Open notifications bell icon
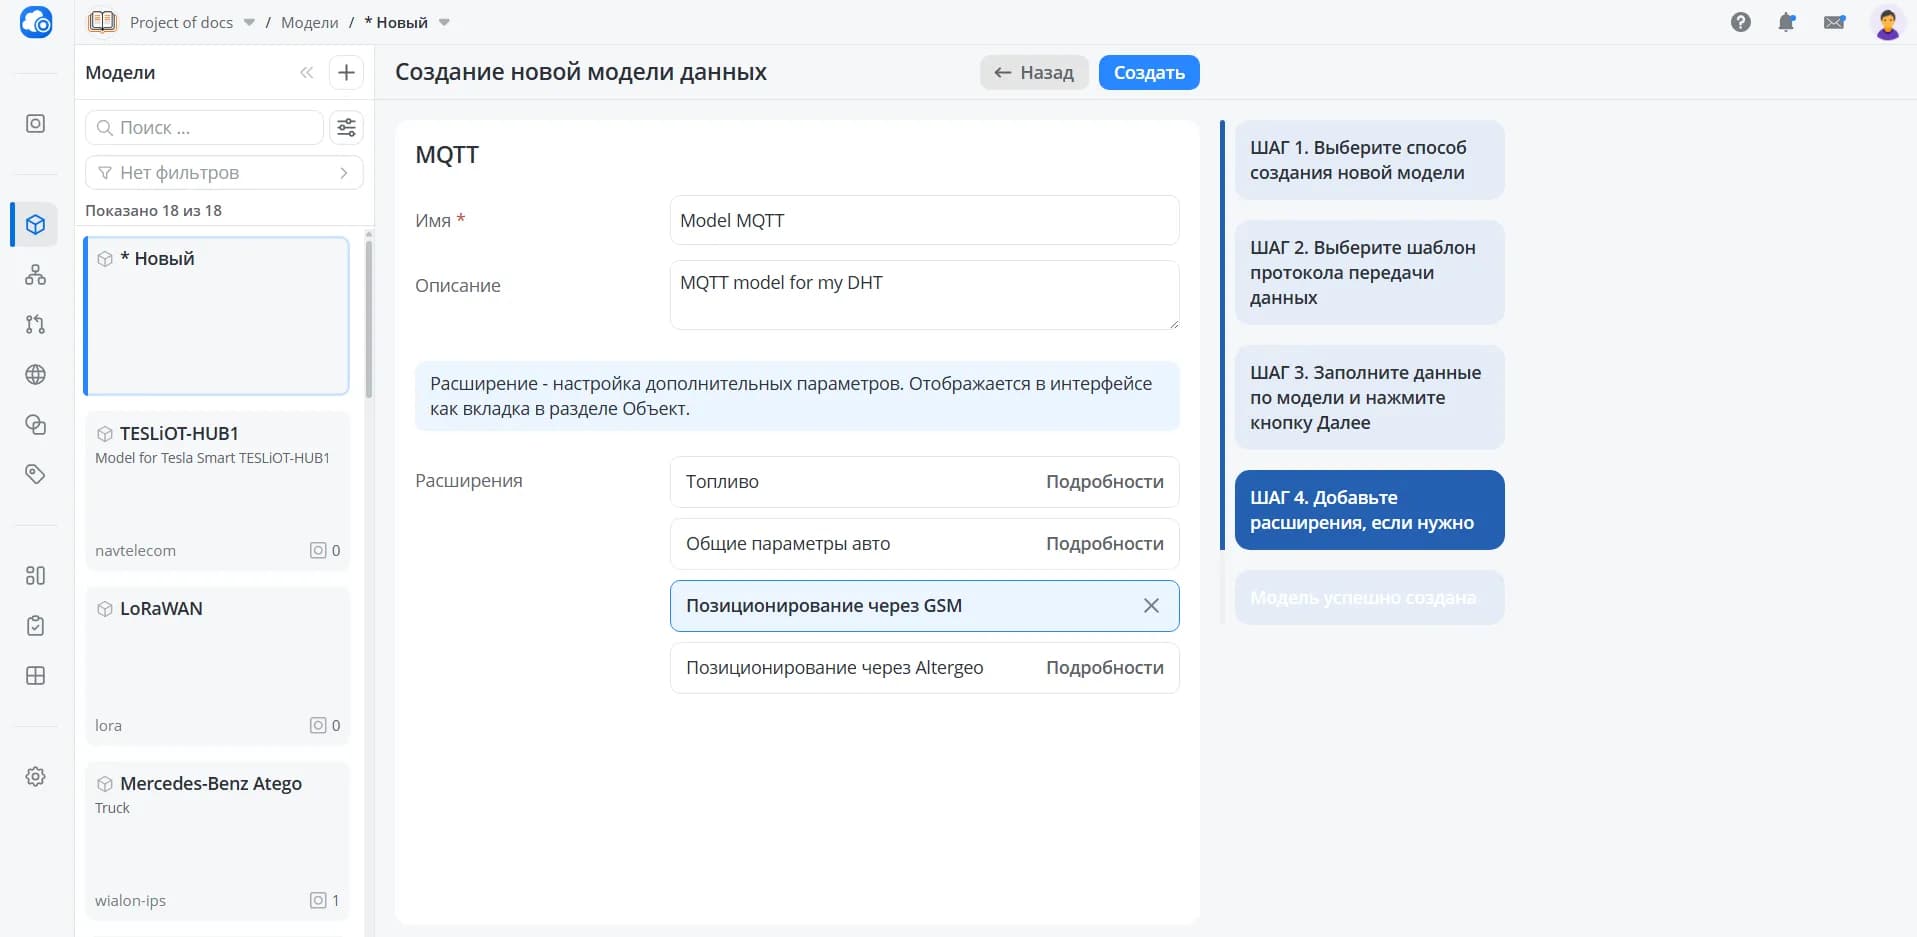 (1786, 22)
